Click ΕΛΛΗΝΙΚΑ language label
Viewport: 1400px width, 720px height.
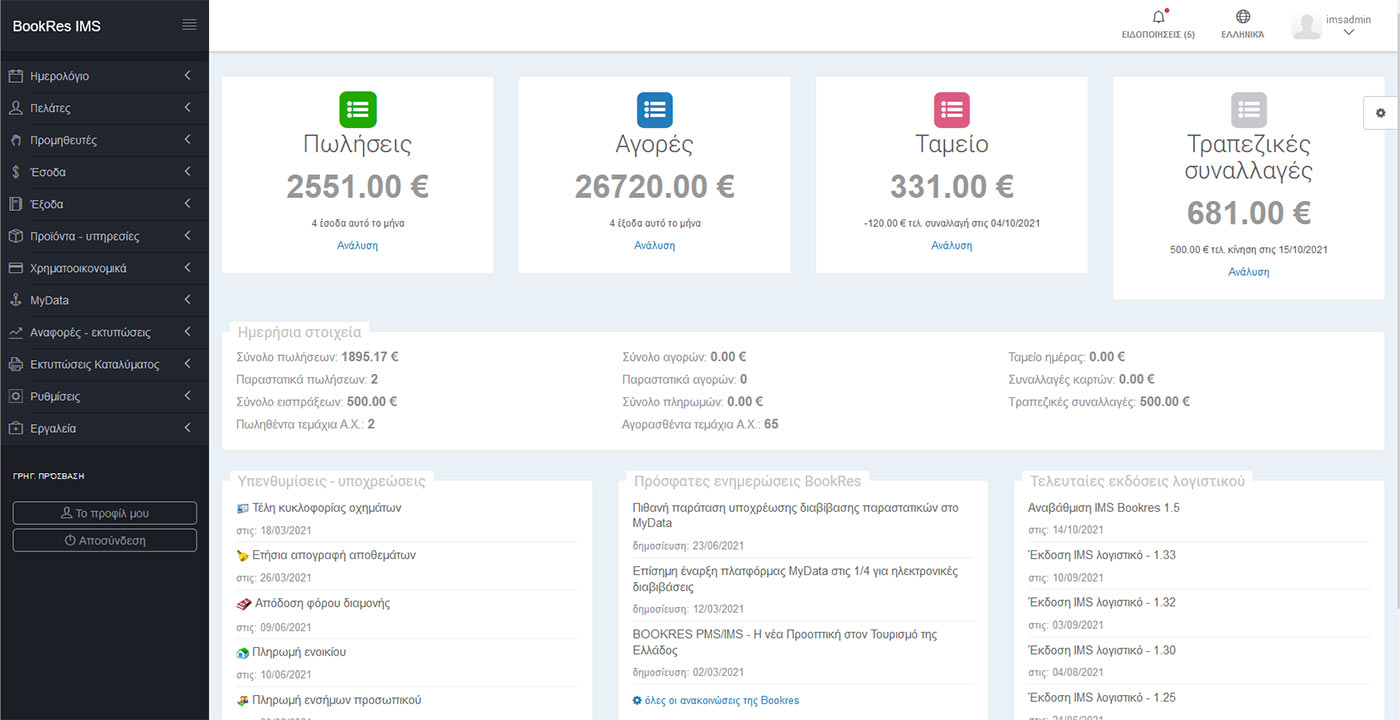click(1242, 34)
